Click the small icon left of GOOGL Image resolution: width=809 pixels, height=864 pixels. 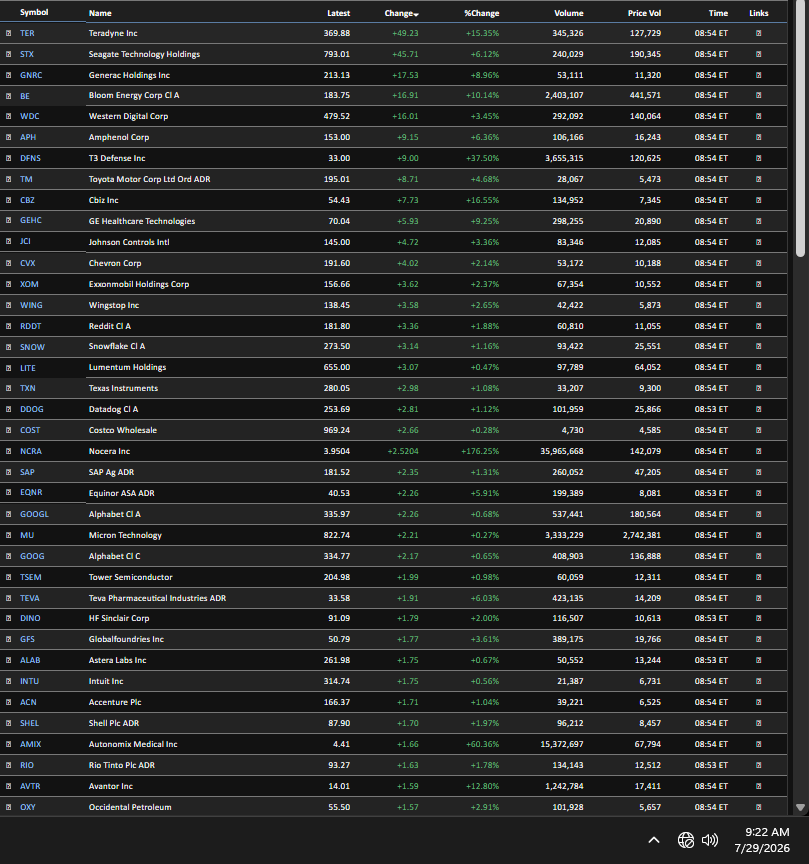pyautogui.click(x=8, y=514)
